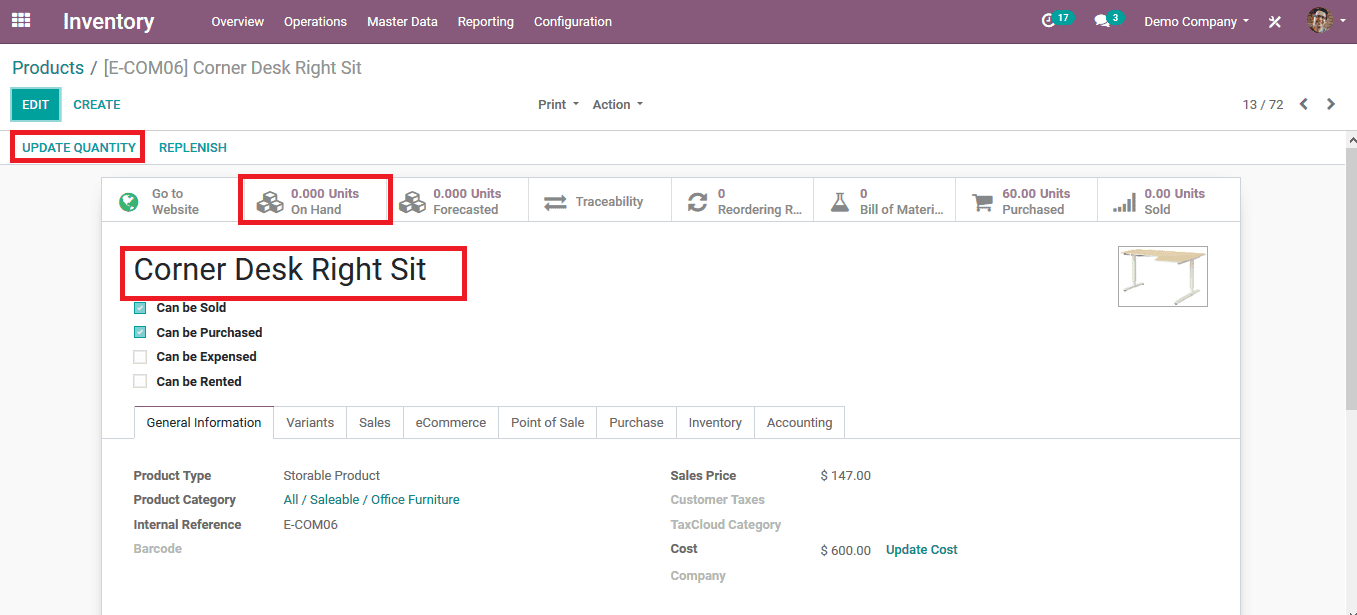The image size is (1357, 615).
Task: Toggle the Can be Sold checkbox
Action: 140,308
